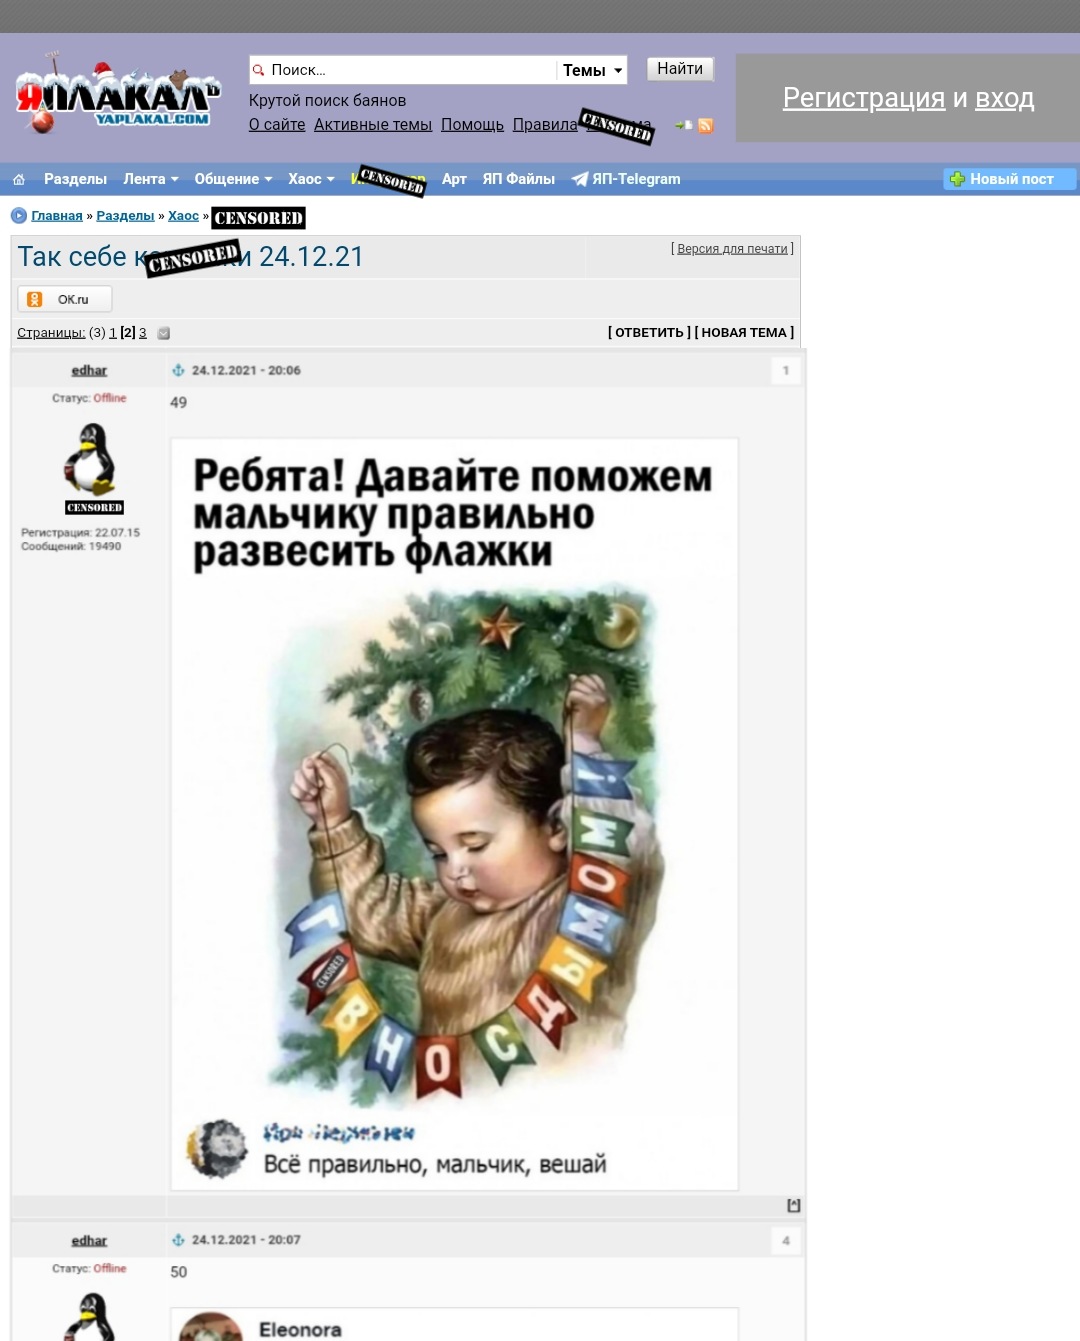This screenshot has width=1080, height=1341.
Task: Click the blue breadcrumb arrow icon
Action: (x=19, y=216)
